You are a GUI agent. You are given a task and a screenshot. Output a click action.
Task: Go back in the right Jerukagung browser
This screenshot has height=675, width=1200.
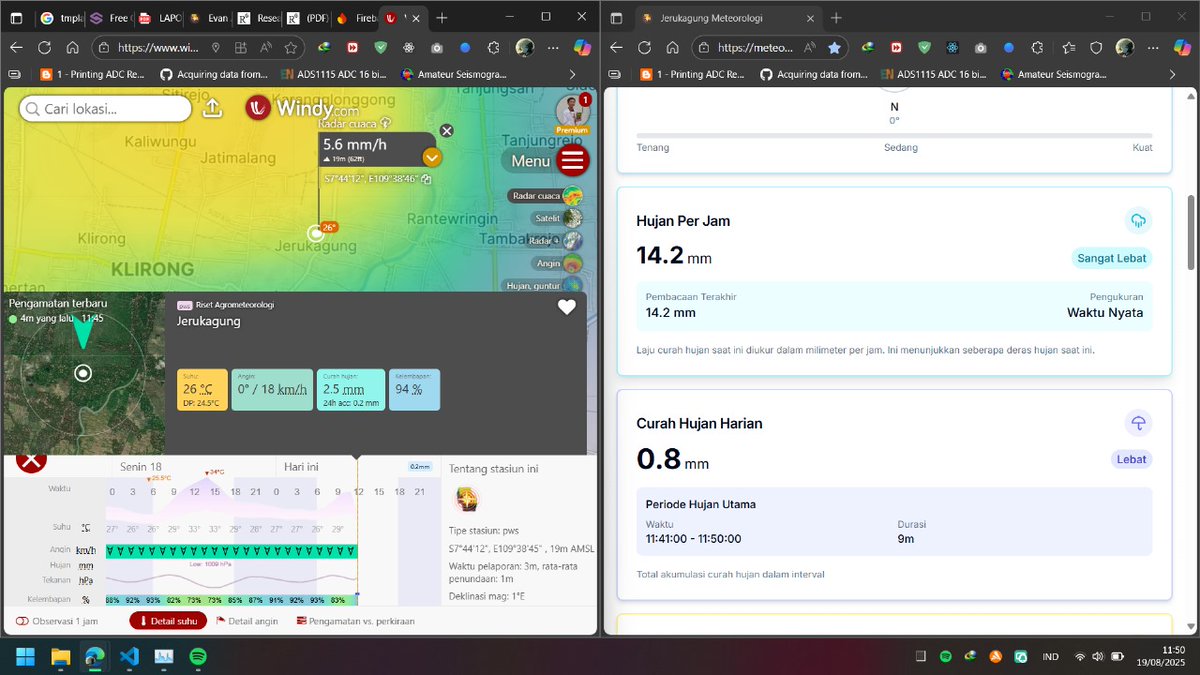click(x=616, y=47)
